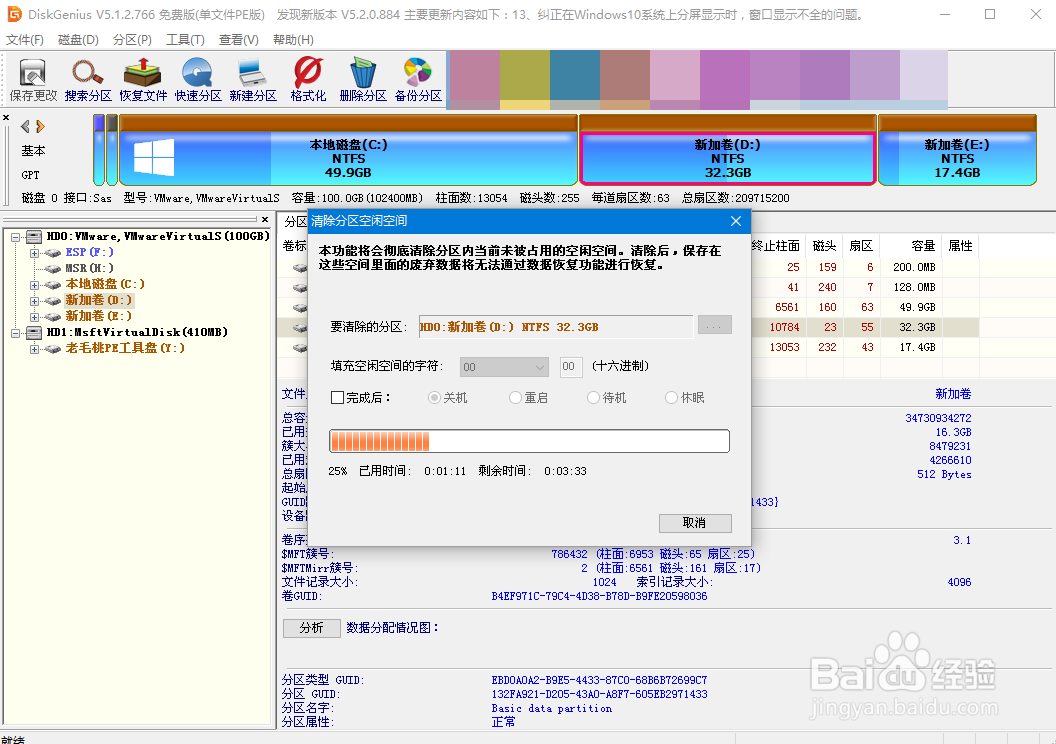The image size is (1056, 744).
Task: Click the drive icon beside ESP (F:)
Action: [53, 253]
